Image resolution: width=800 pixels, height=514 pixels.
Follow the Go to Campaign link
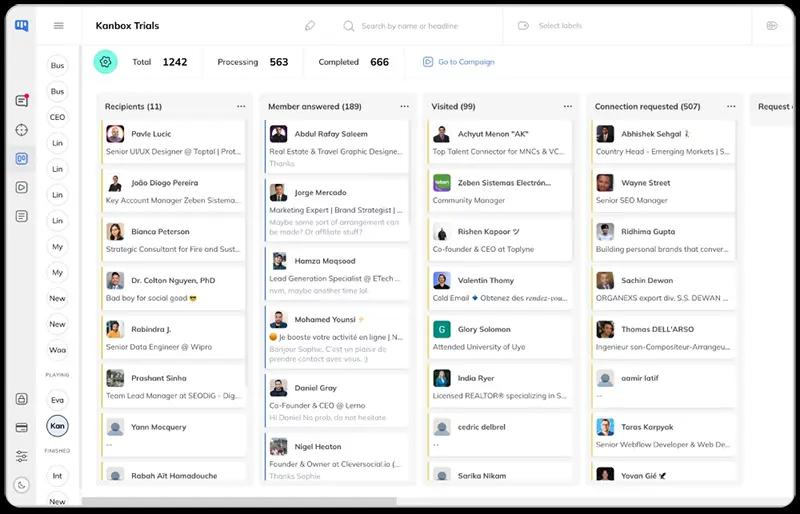[466, 62]
